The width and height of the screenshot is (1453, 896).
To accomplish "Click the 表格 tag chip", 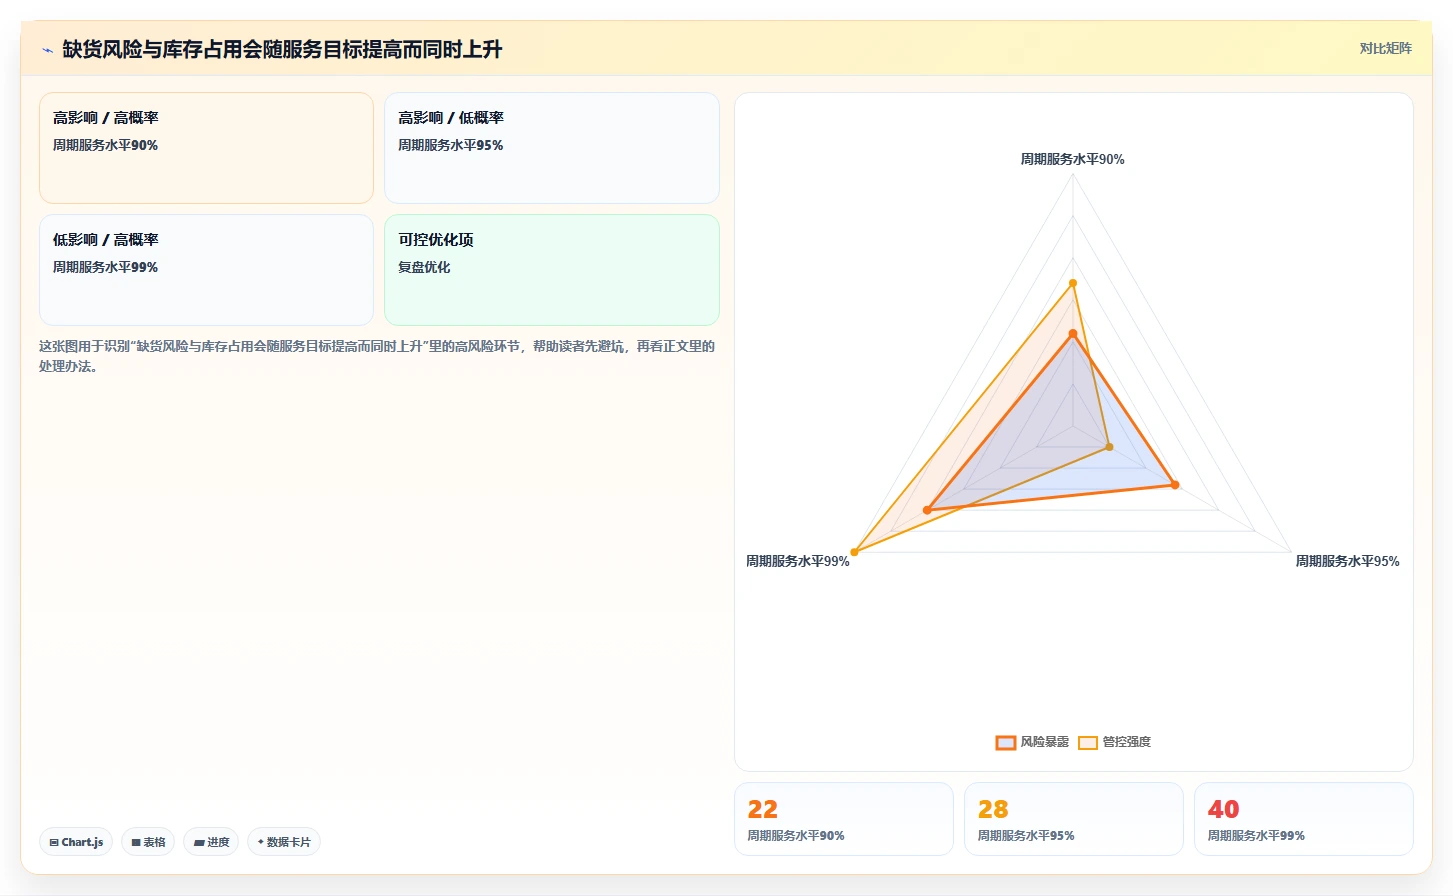I will (x=148, y=842).
